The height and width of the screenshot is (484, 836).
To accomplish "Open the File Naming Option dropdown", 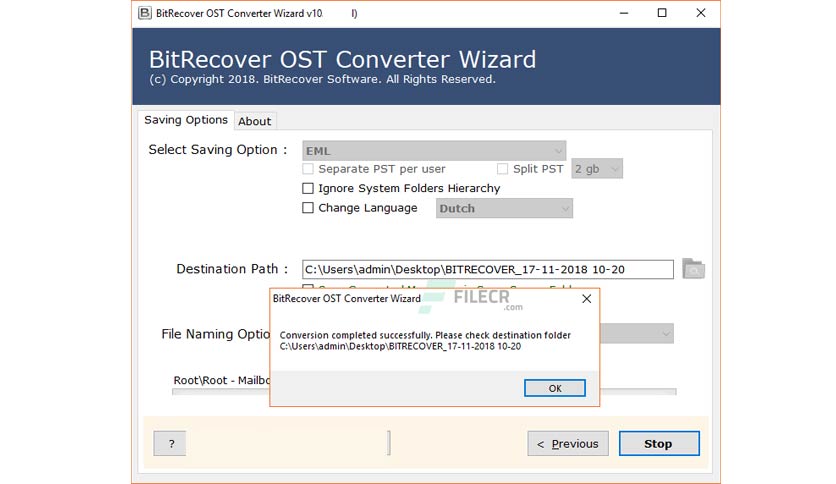I will (x=637, y=334).
